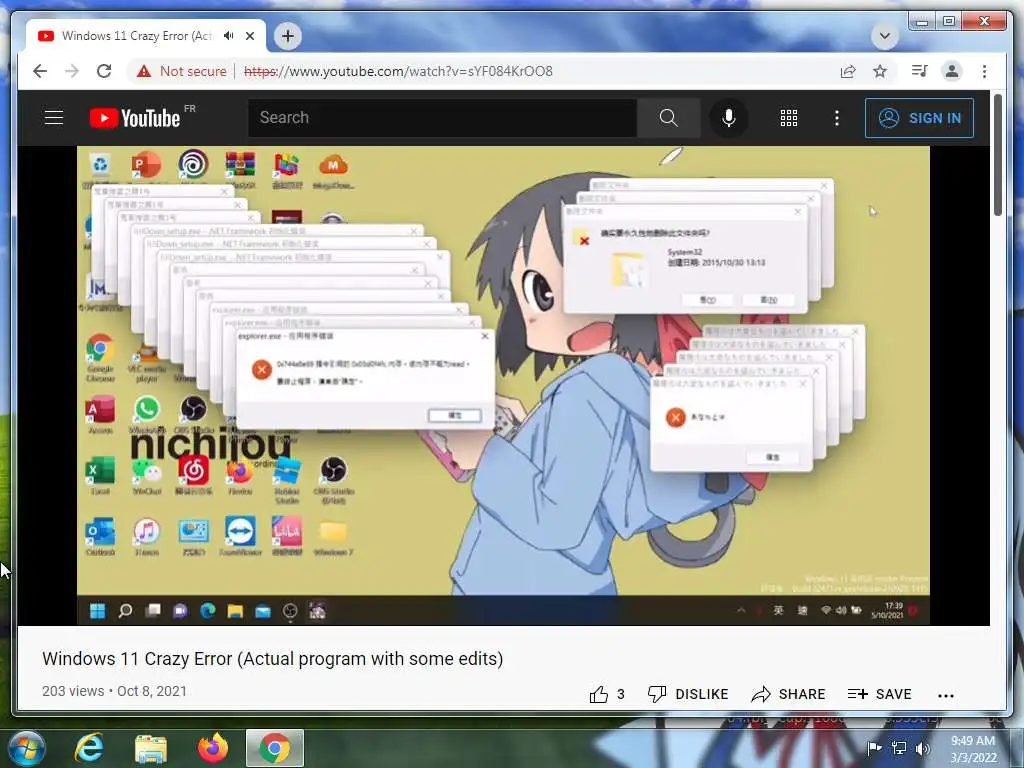
Task: Launch Internet Explorer from the taskbar
Action: [89, 748]
